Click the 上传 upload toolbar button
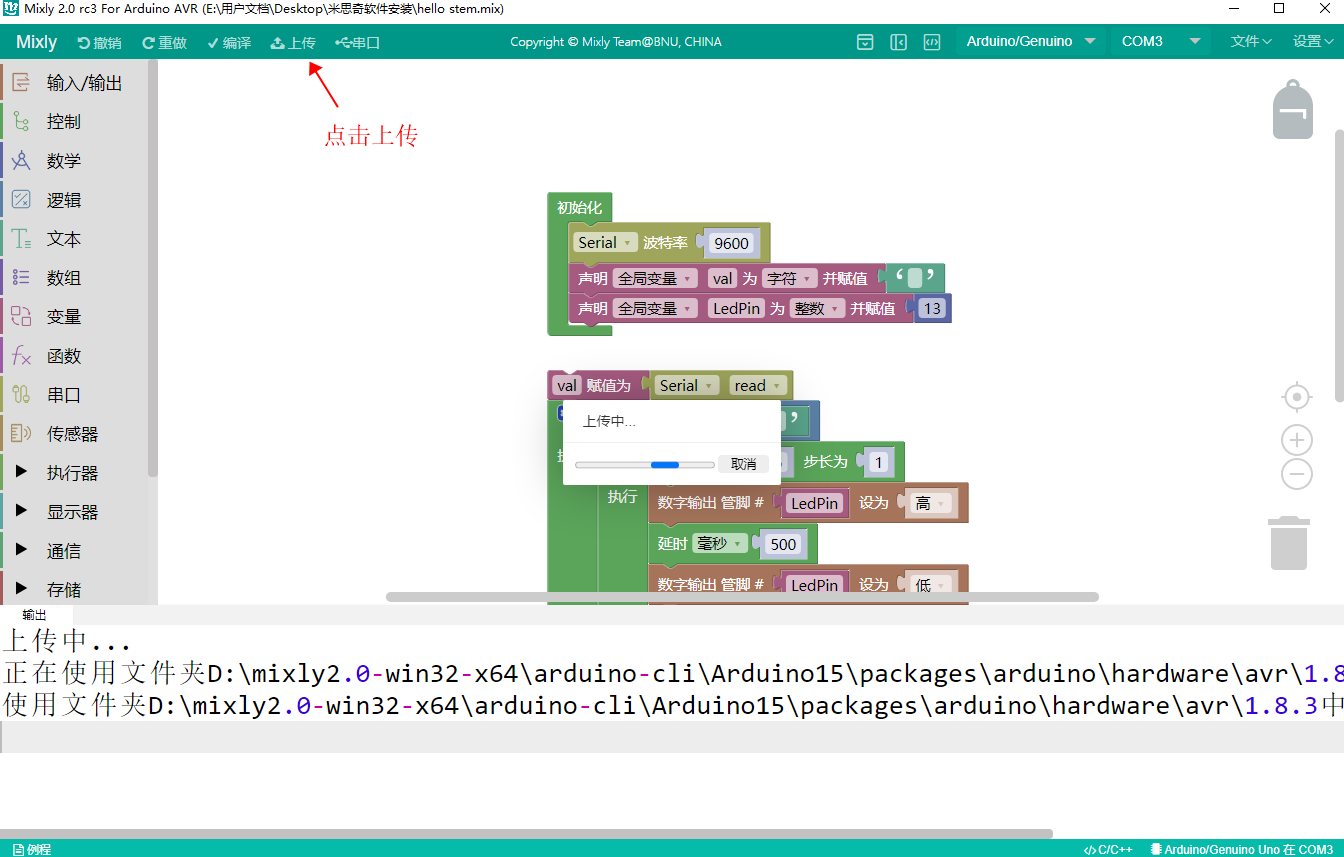This screenshot has width=1344, height=857. click(293, 43)
